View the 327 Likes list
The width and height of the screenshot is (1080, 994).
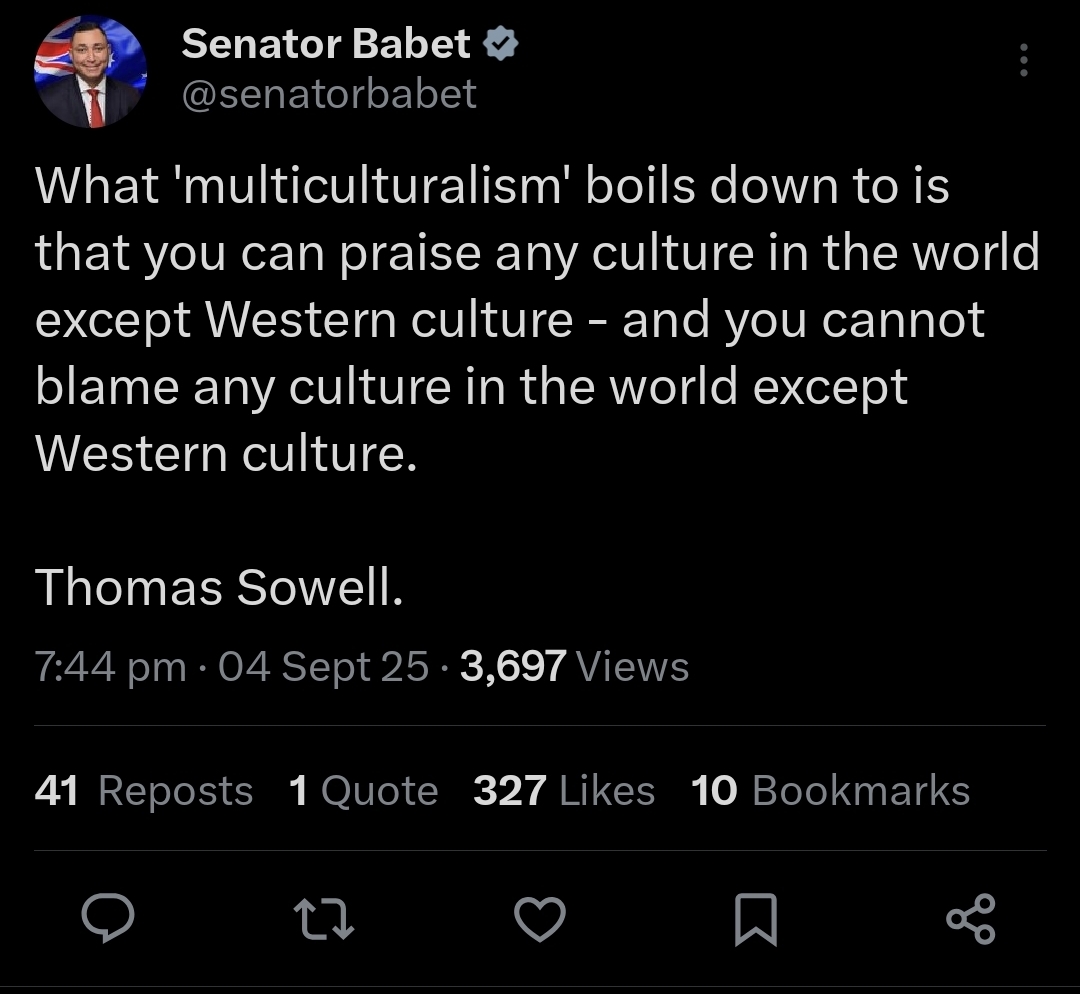pos(564,790)
